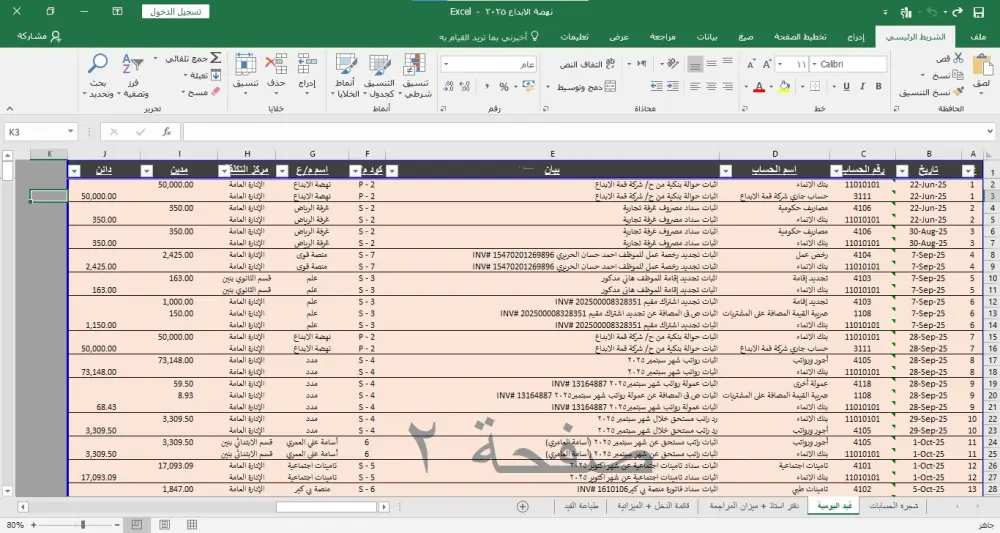Screen dimensions: 1000x533
Task: Open the Clear (مسح) eraser menu
Action: click(201, 92)
